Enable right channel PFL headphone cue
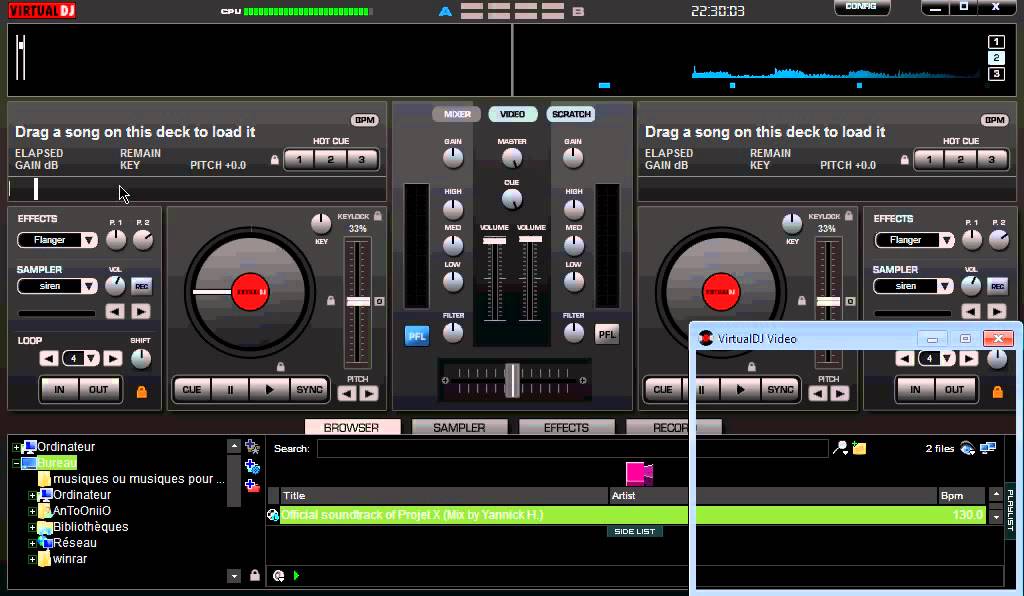This screenshot has height=596, width=1024. [x=607, y=334]
